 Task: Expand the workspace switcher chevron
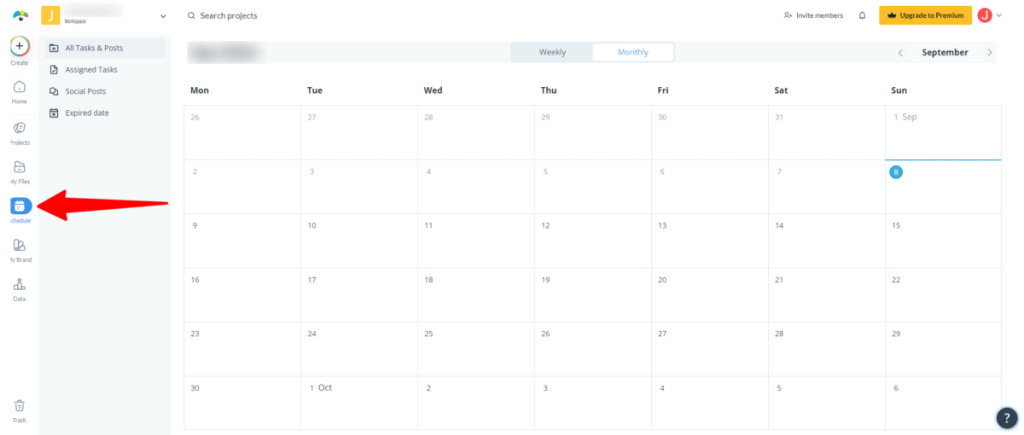pos(163,16)
